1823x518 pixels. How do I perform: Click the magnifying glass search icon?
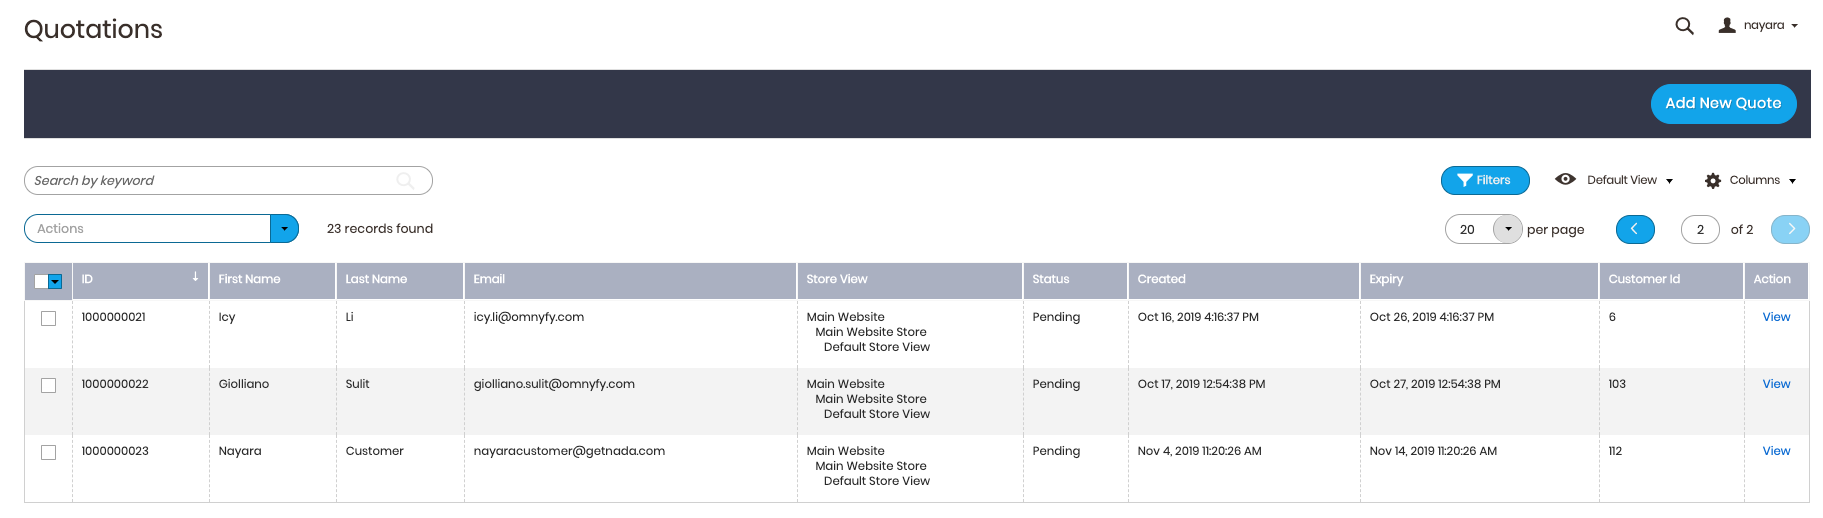tap(1684, 26)
